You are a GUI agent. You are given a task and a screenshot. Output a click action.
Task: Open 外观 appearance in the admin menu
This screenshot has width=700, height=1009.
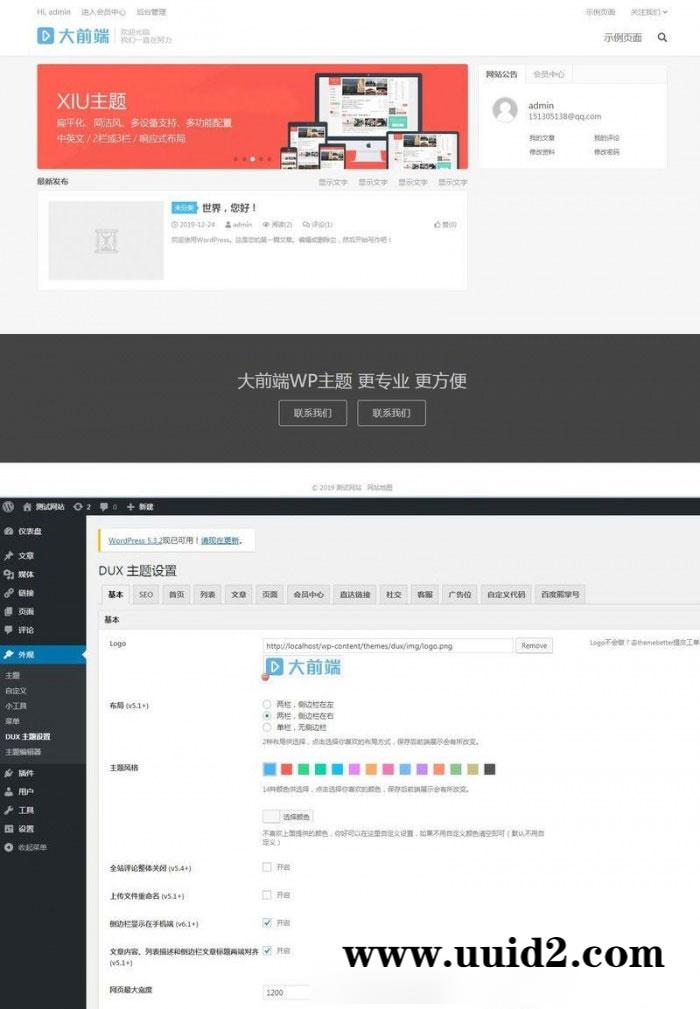pyautogui.click(x=42, y=654)
